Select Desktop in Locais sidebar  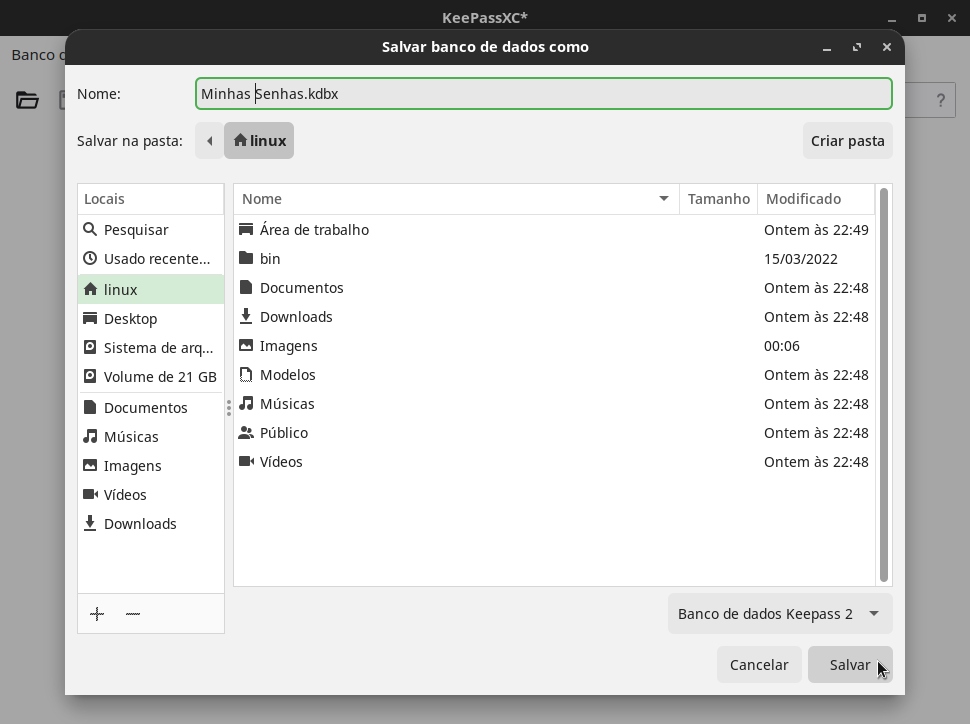150,319
